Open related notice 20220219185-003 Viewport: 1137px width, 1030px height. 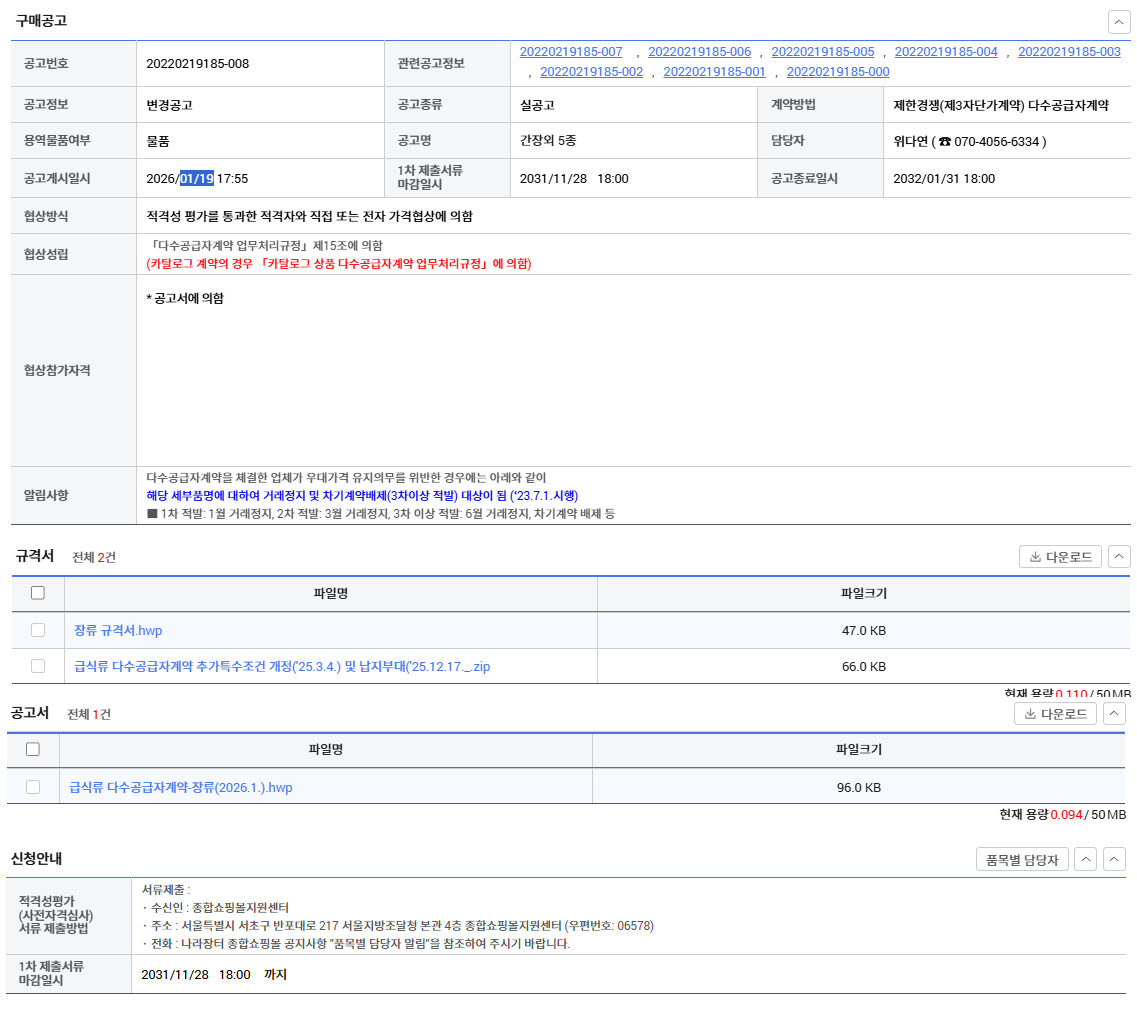tap(1069, 52)
